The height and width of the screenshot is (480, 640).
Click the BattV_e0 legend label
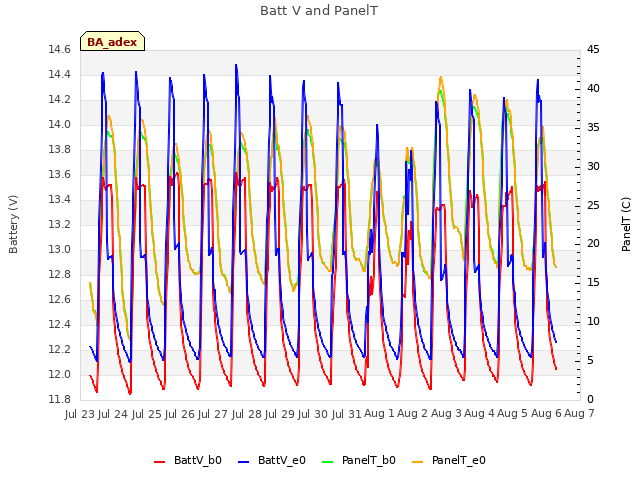[282, 460]
